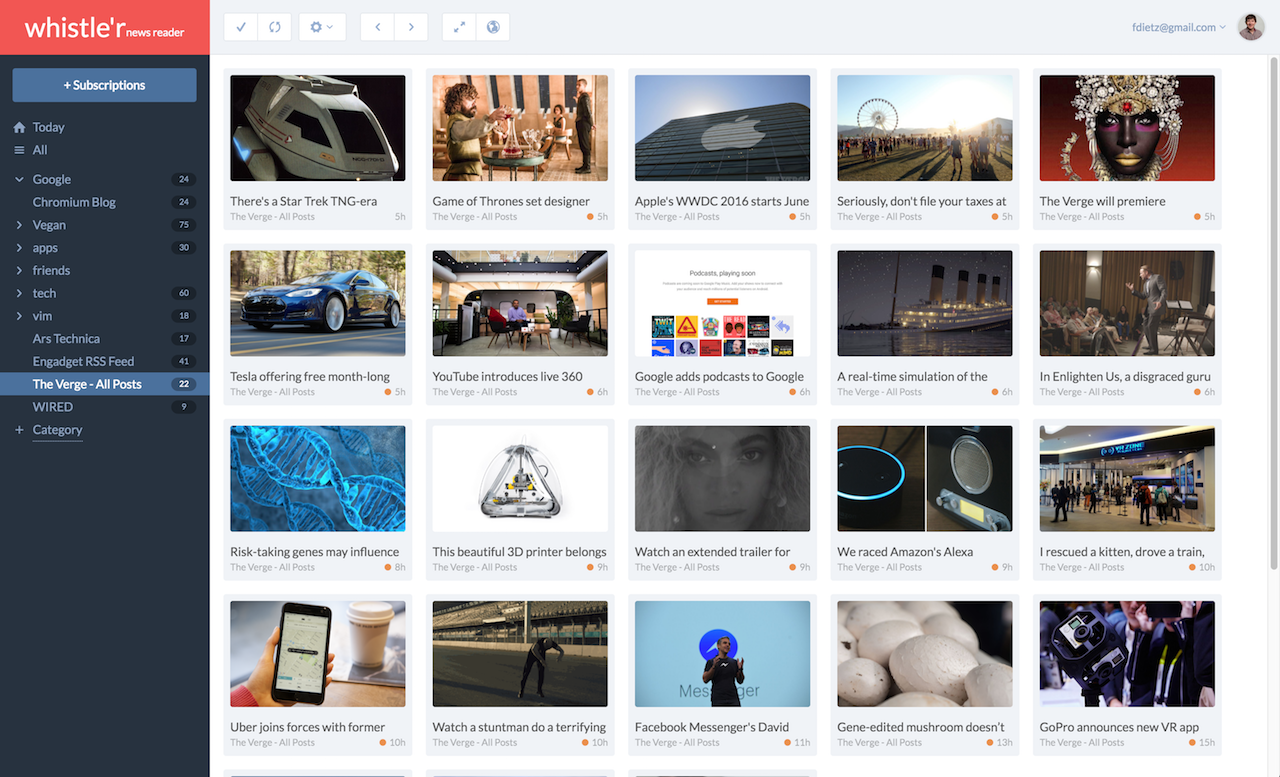Click the + Subscriptions button

click(x=104, y=85)
